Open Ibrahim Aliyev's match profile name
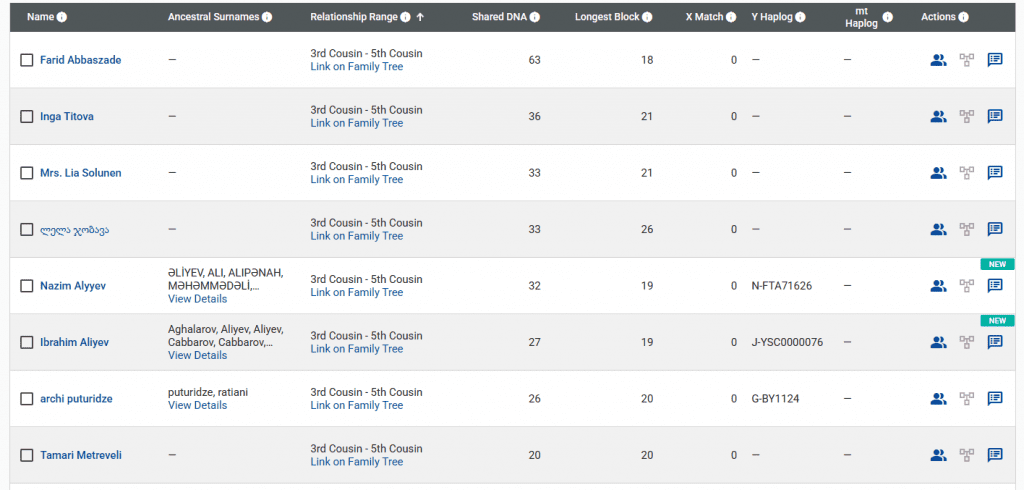 (x=74, y=342)
